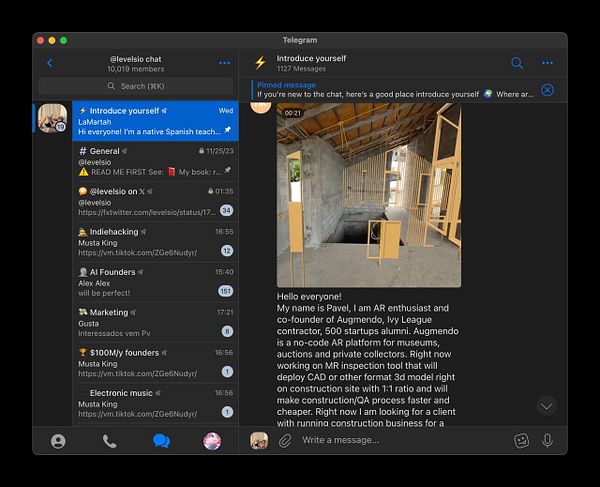
Task: Click the 34 unread badge on @levelsio on X
Action: 227,210
